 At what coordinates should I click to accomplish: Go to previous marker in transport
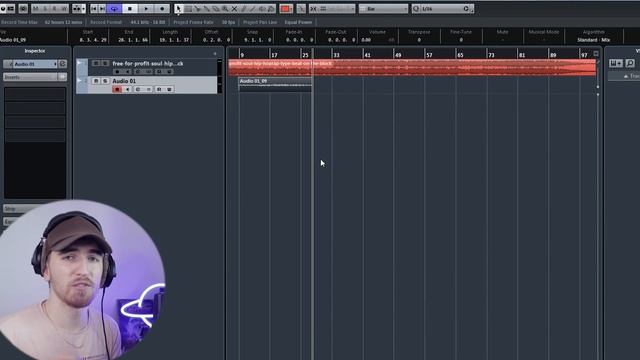(x=94, y=9)
